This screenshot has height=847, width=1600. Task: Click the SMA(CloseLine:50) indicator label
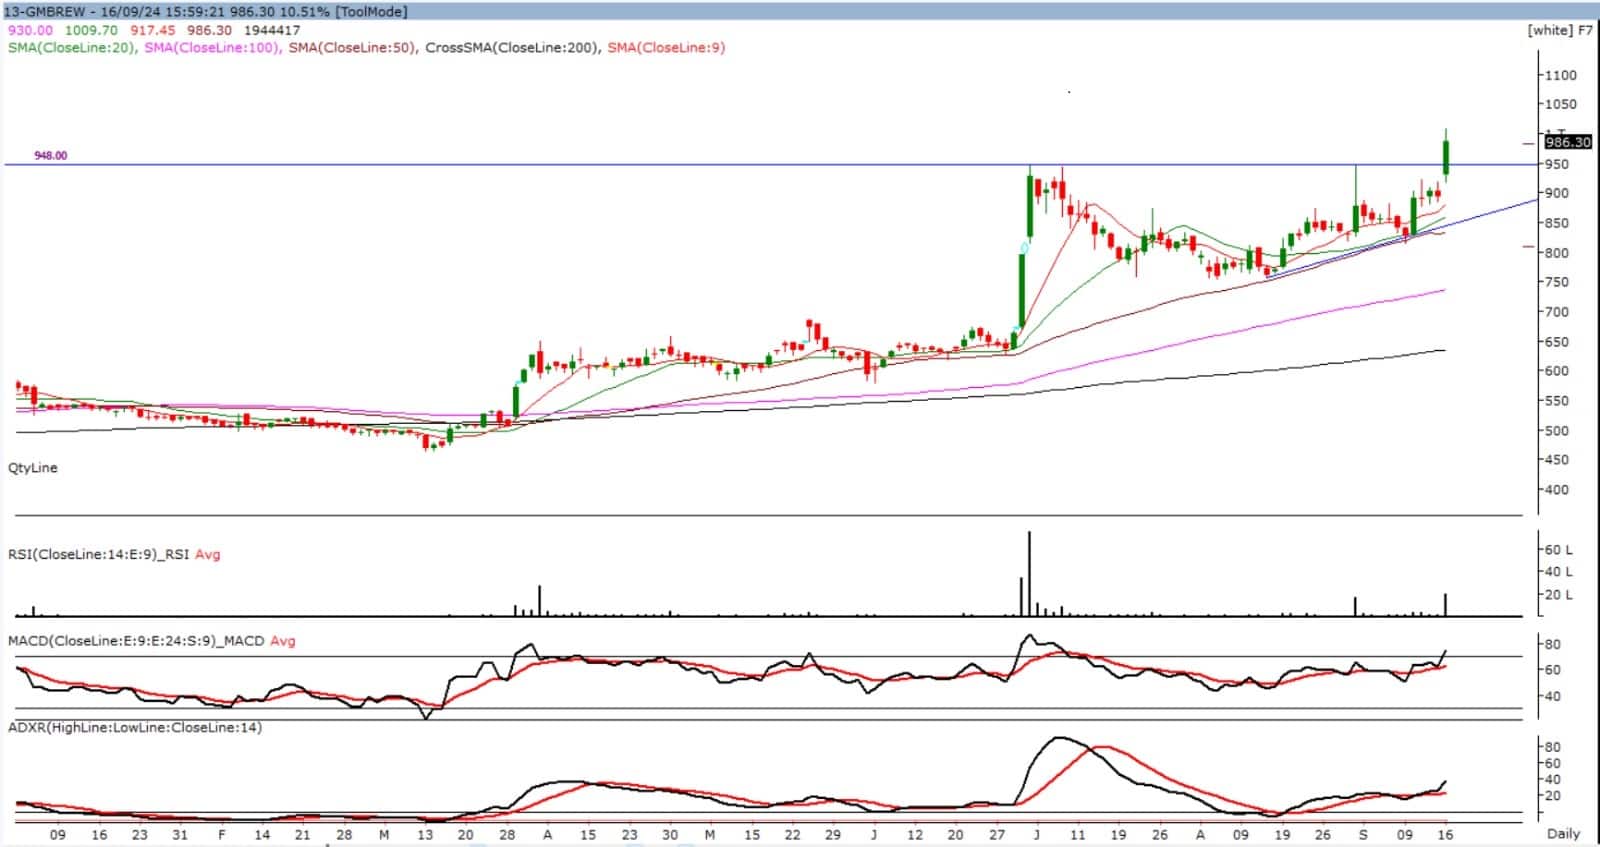pos(351,47)
